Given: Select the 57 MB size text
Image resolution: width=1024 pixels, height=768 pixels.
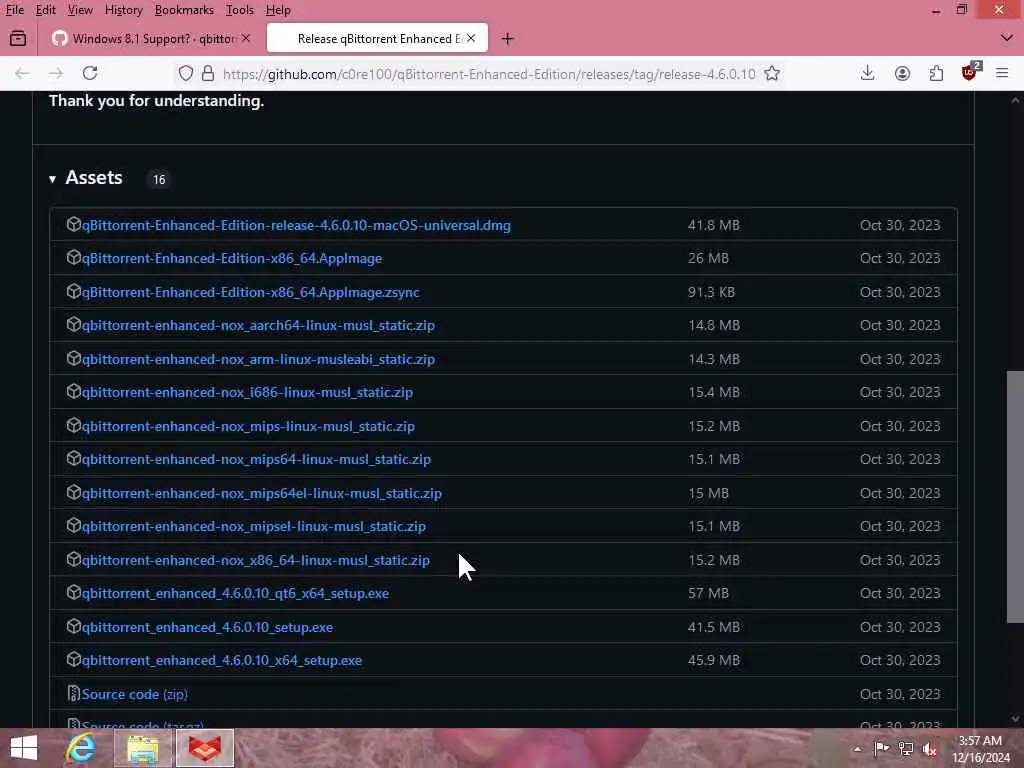Looking at the screenshot, I should tap(708, 594).
